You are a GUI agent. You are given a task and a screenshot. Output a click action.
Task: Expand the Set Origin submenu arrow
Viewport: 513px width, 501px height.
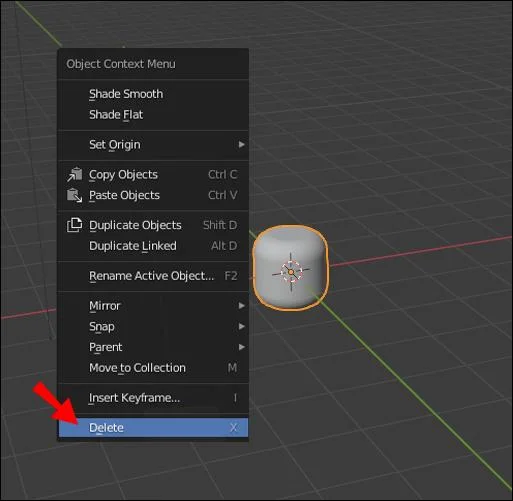[x=242, y=144]
